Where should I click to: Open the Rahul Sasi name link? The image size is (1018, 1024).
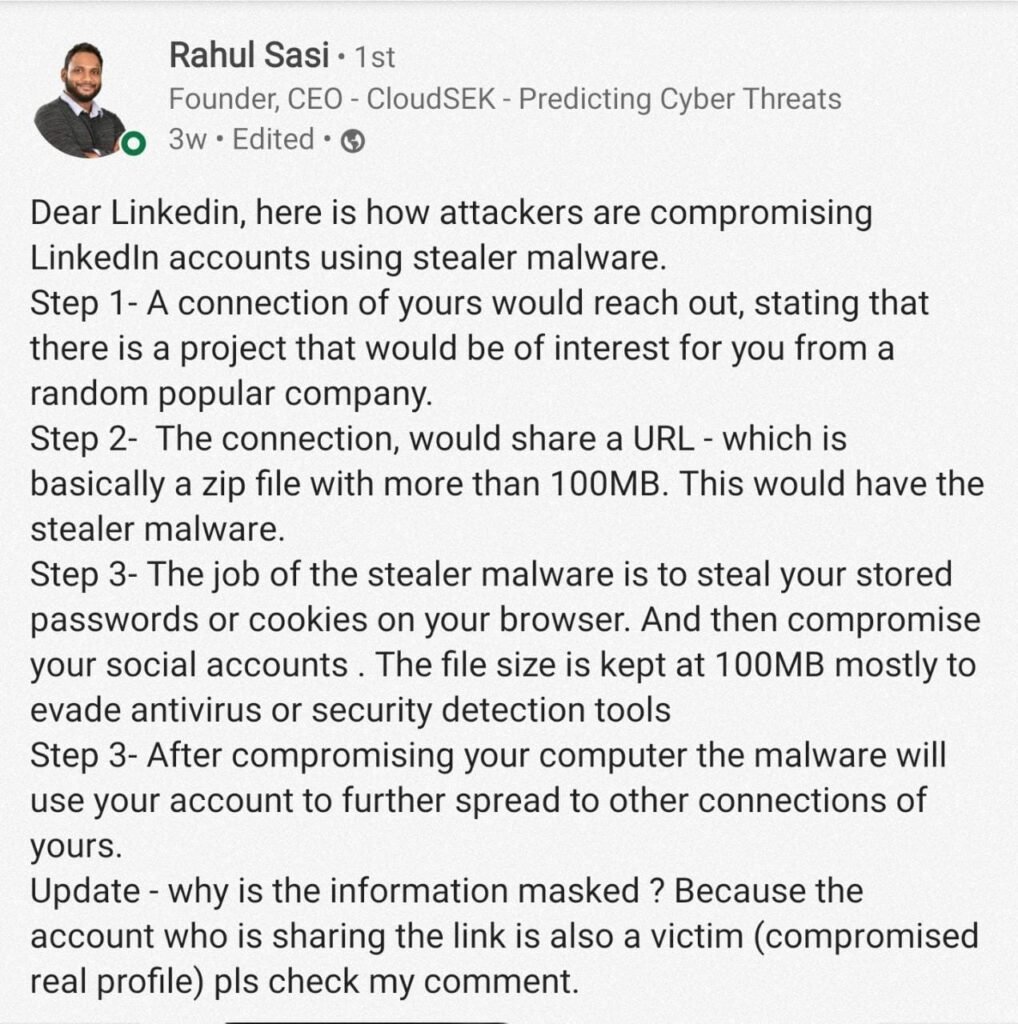pyautogui.click(x=249, y=55)
